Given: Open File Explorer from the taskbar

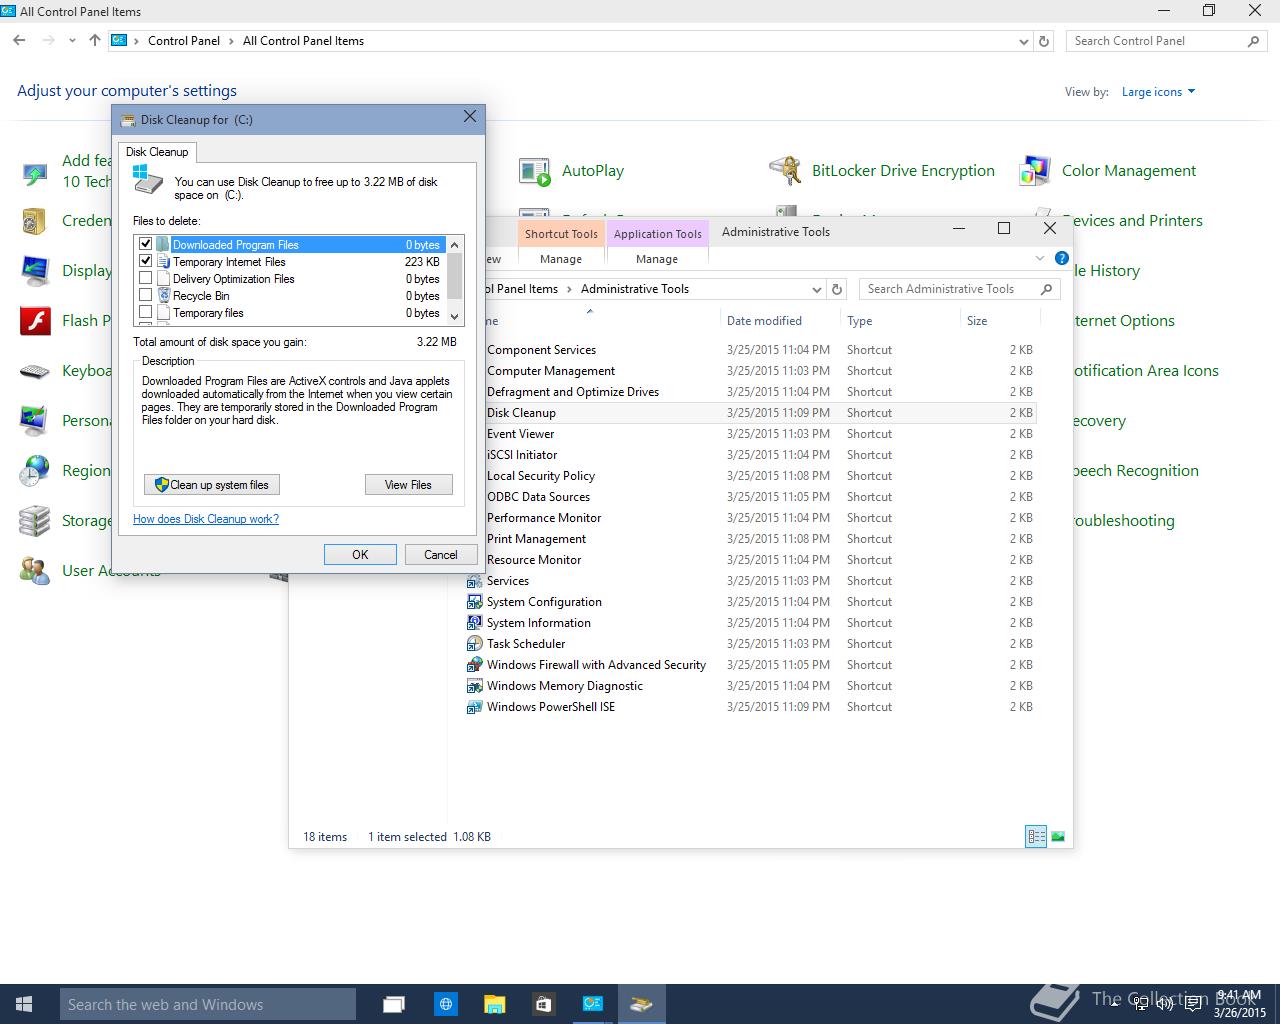Looking at the screenshot, I should click(x=495, y=1004).
